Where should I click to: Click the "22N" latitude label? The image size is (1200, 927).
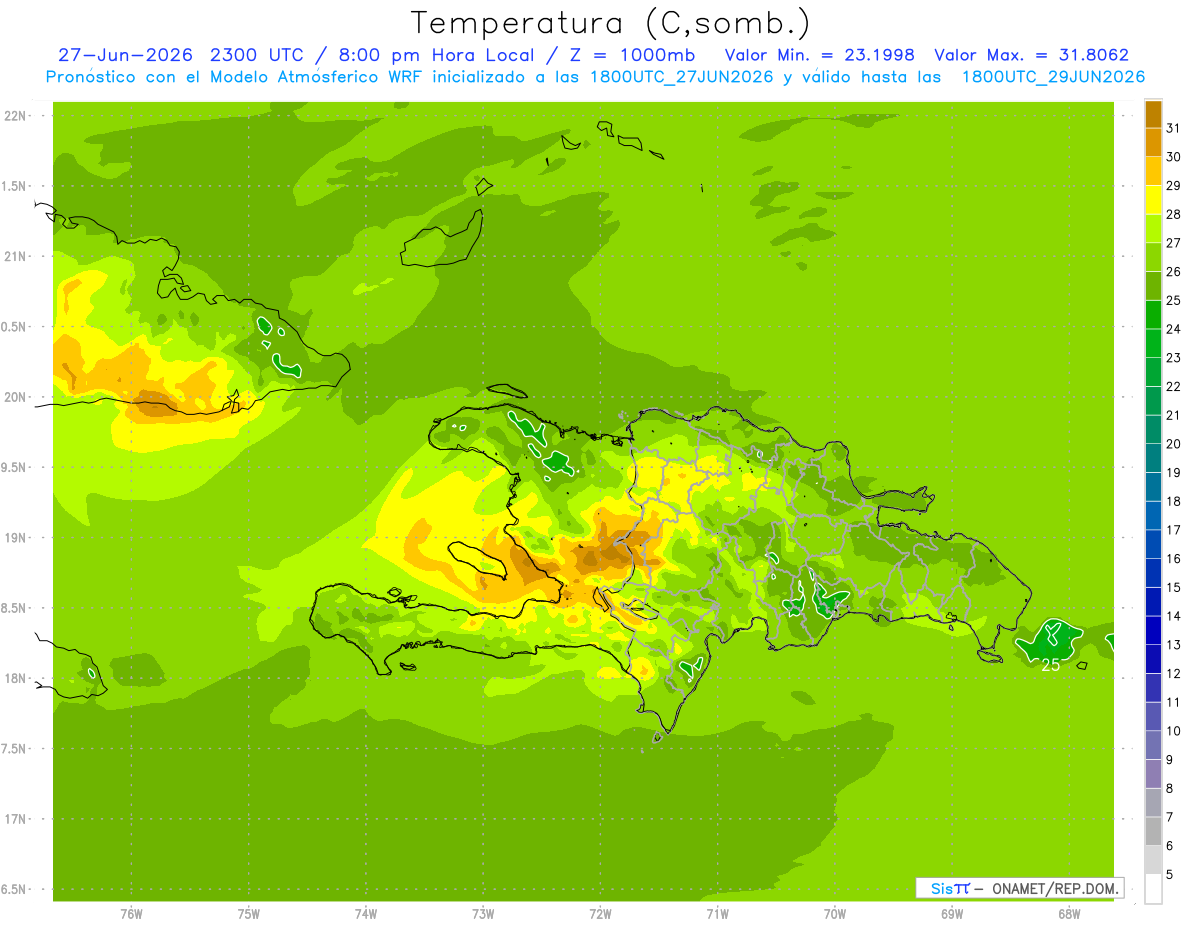[14, 115]
